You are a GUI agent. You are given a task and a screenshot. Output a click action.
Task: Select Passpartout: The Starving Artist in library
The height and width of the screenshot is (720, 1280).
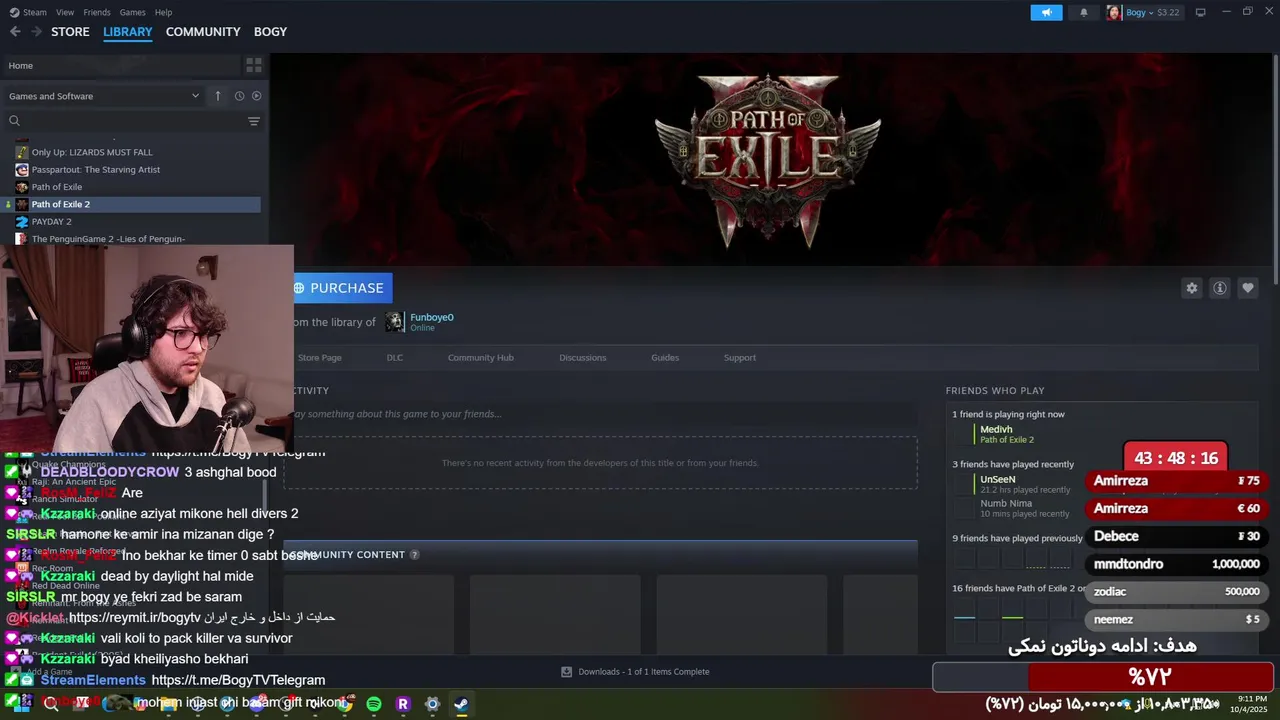click(96, 170)
